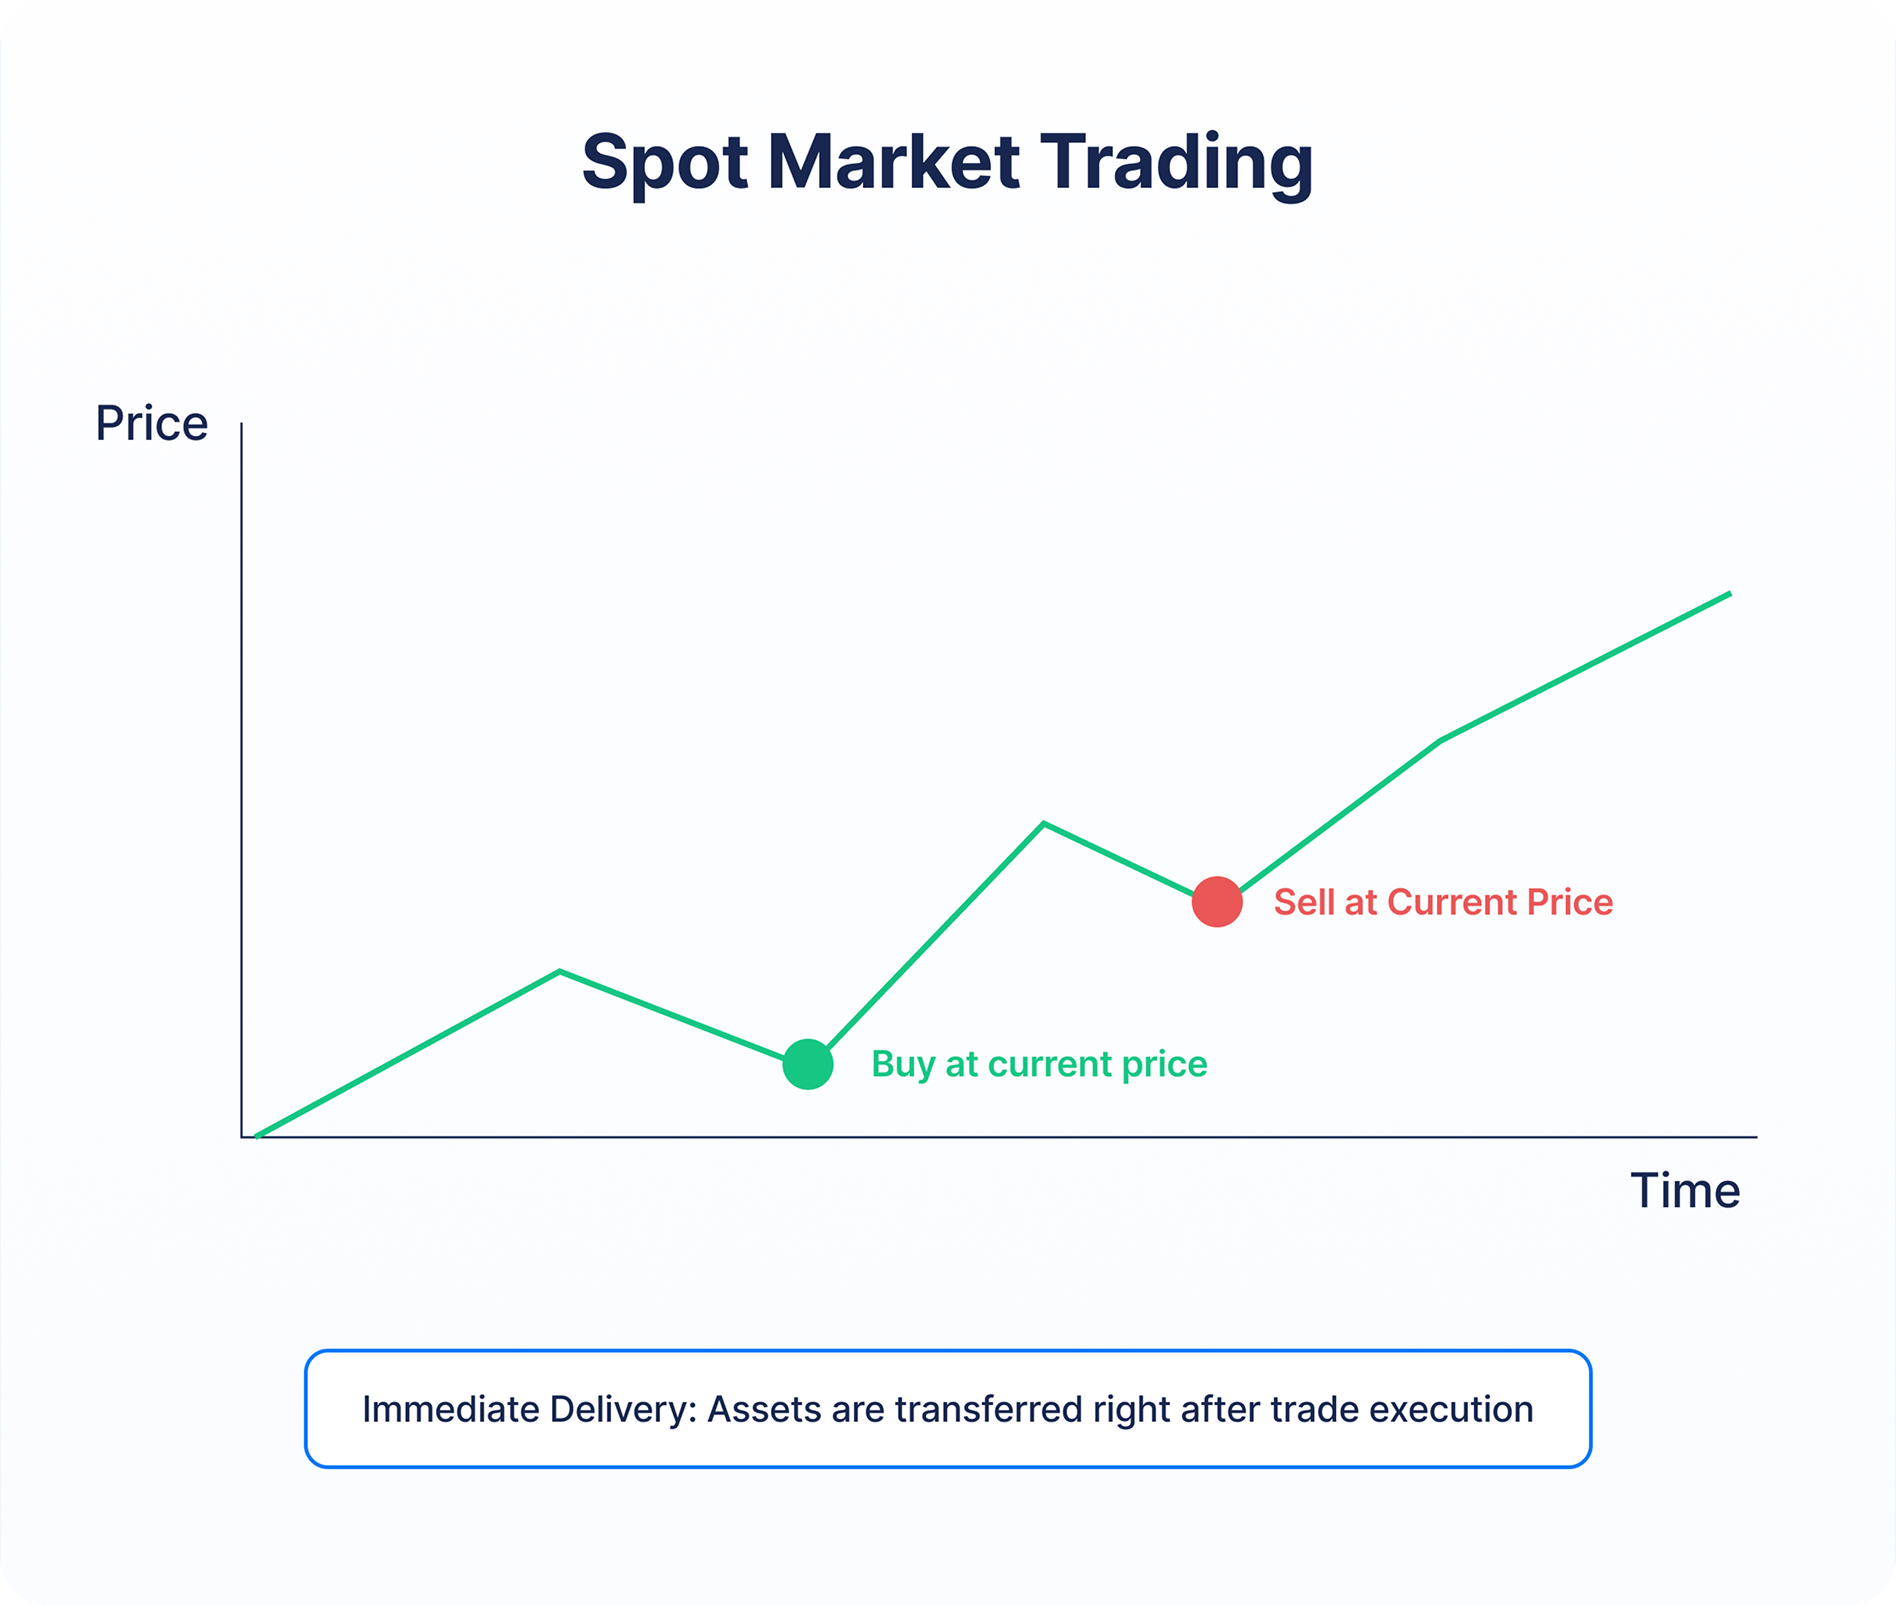
Task: Click the first peak of the green line
Action: [x=560, y=971]
